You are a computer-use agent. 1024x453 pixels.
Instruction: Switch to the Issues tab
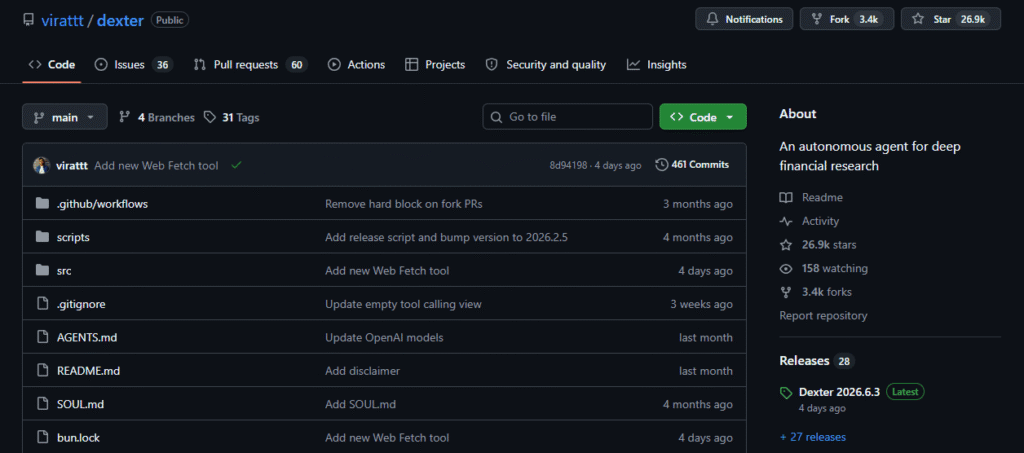133,65
